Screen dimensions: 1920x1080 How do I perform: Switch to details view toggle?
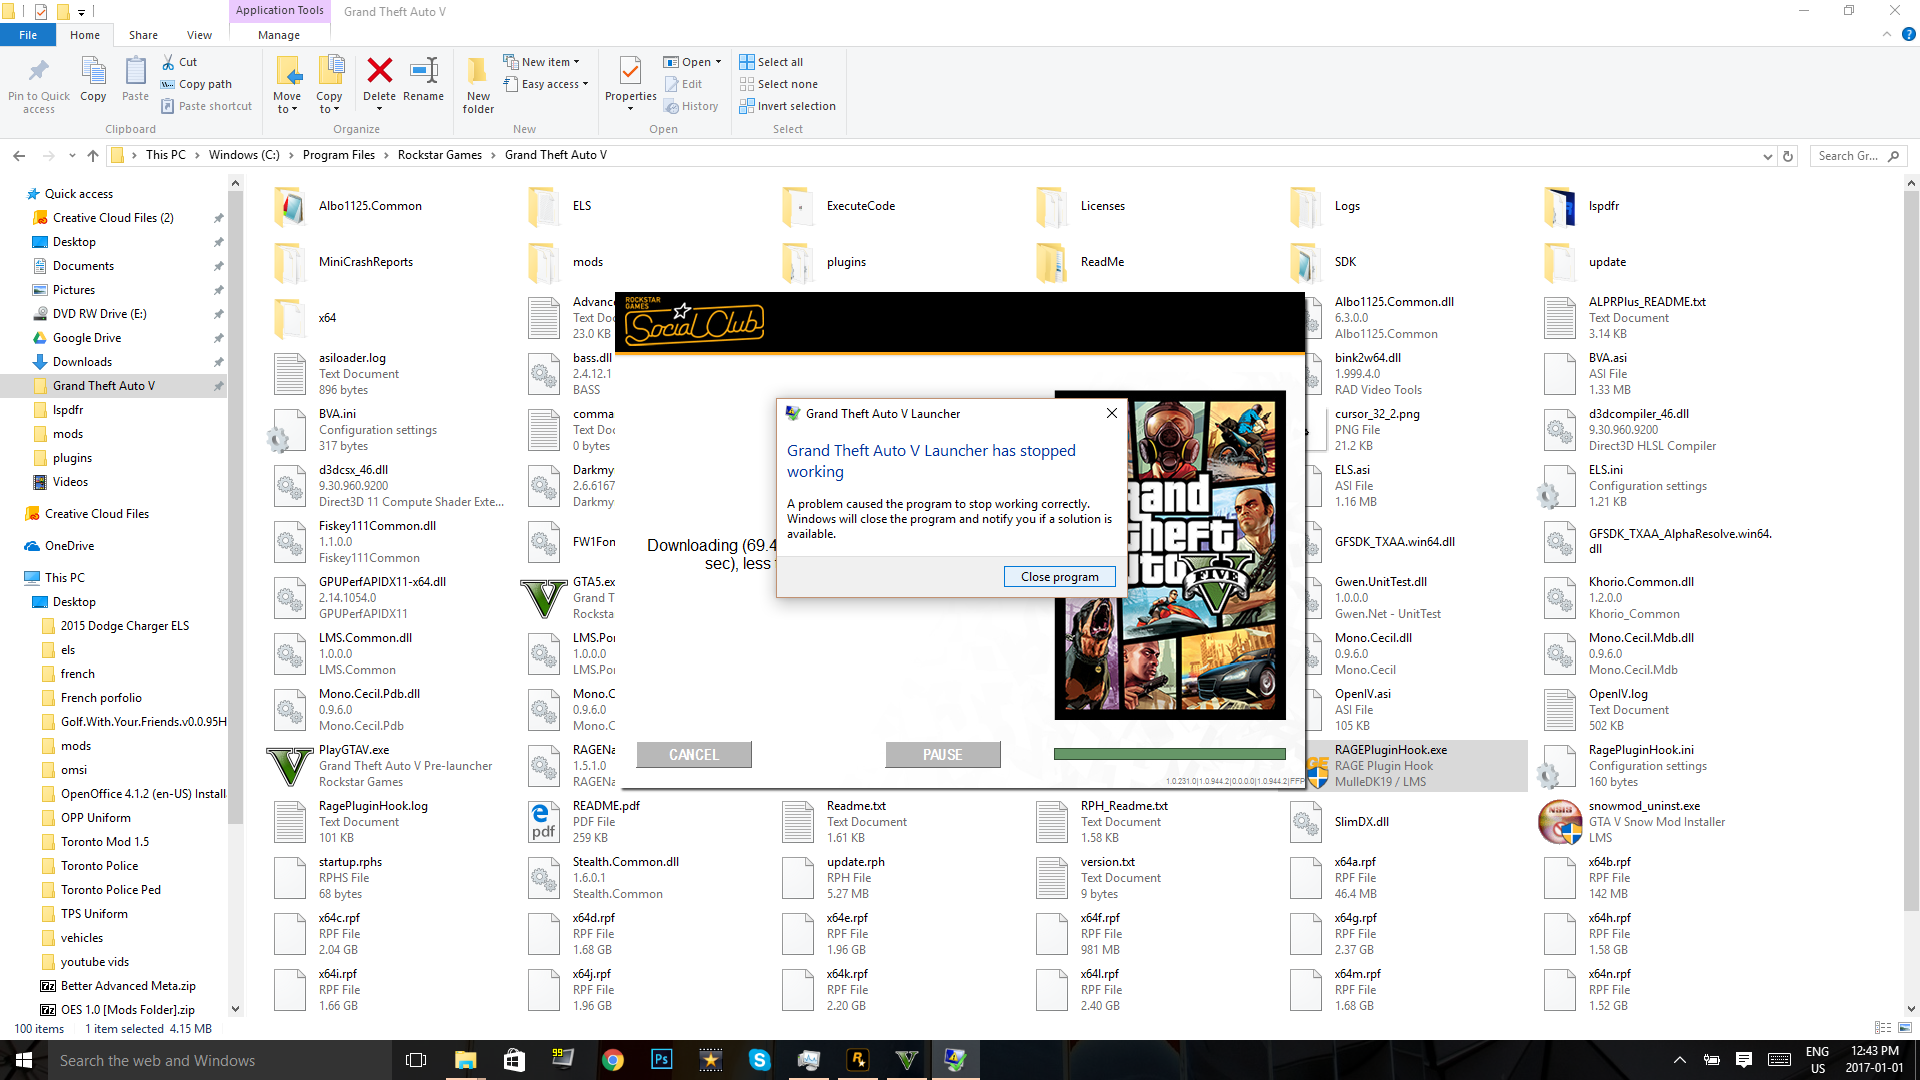coord(1883,1028)
